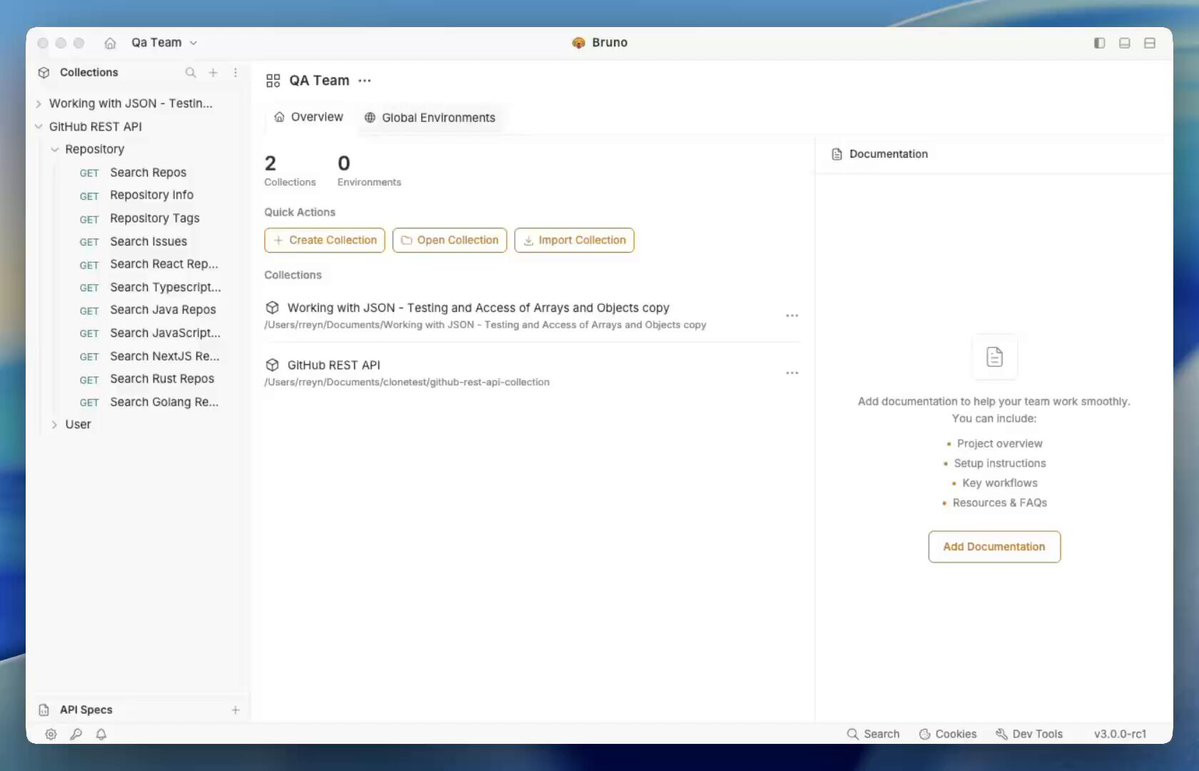
Task: Open the Repository Info request
Action: click(151, 195)
